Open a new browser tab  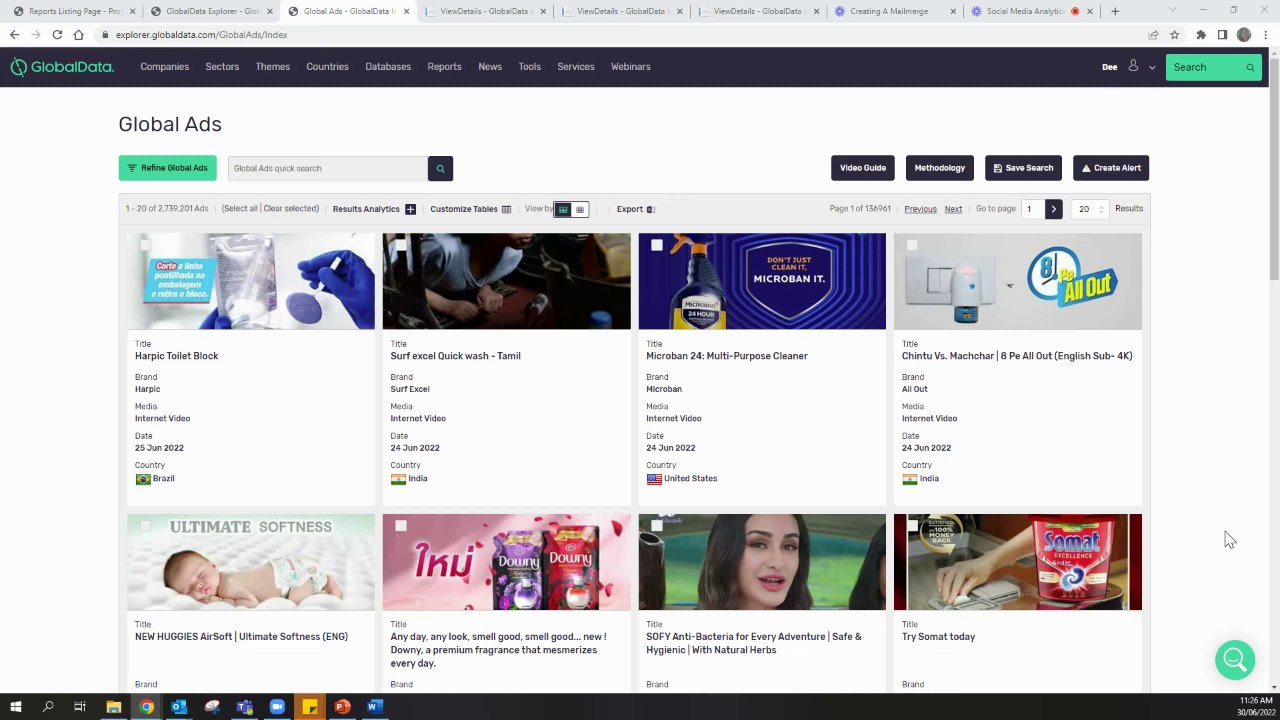pos(1115,11)
